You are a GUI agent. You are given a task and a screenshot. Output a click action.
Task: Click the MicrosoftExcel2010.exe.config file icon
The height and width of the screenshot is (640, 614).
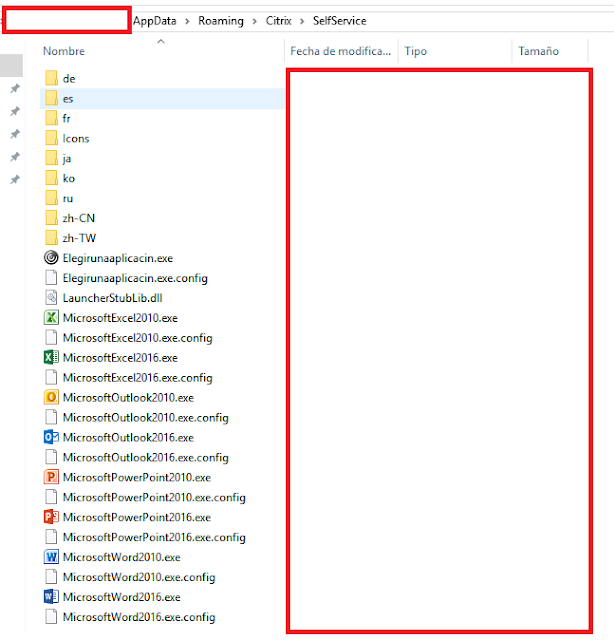[x=51, y=338]
